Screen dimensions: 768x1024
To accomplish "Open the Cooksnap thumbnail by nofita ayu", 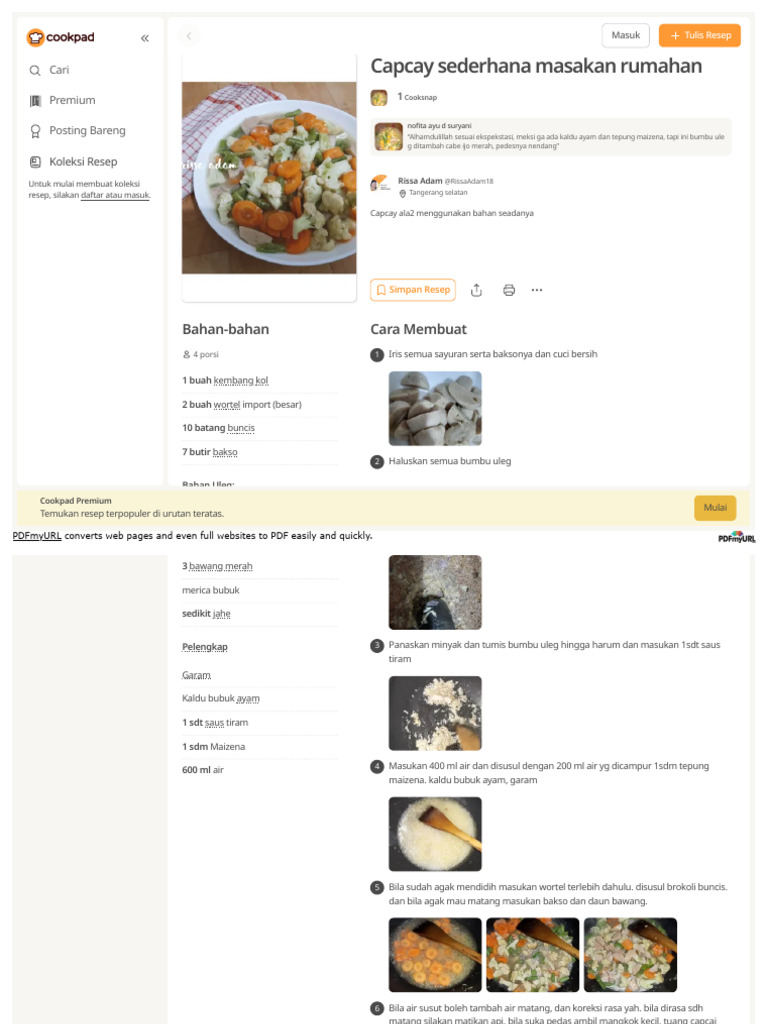I will click(x=389, y=136).
